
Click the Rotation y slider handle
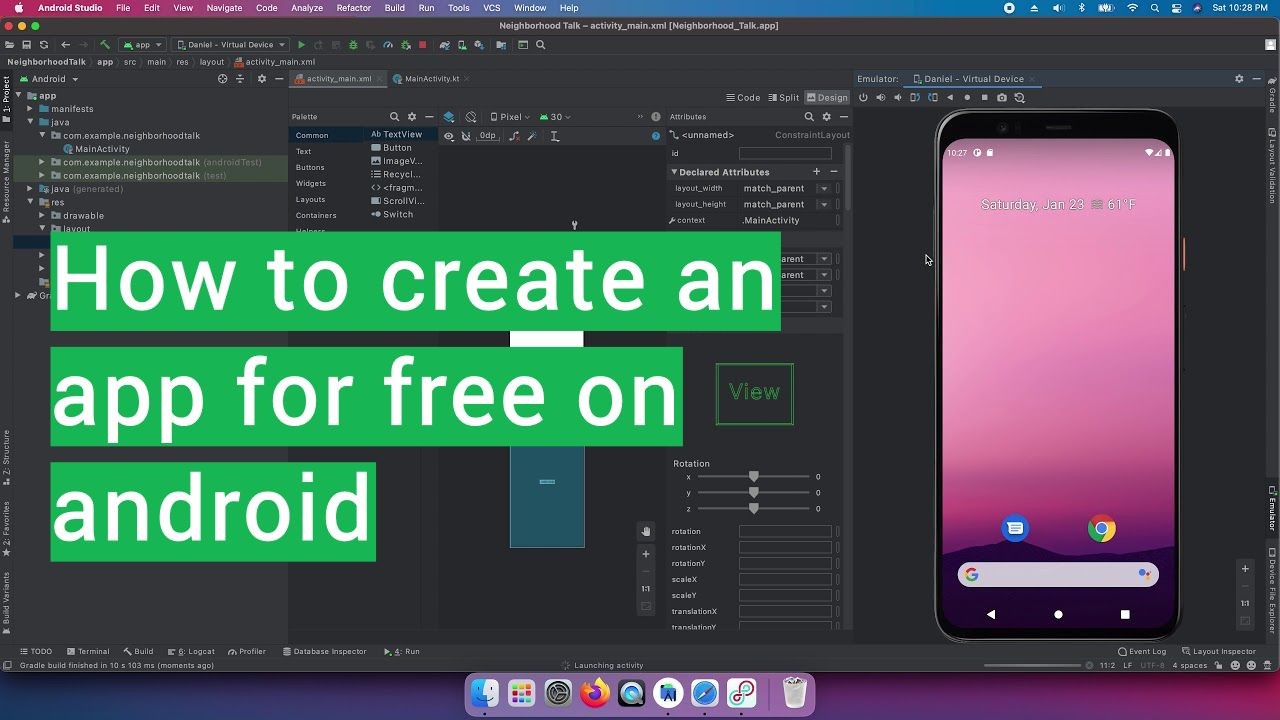point(754,493)
